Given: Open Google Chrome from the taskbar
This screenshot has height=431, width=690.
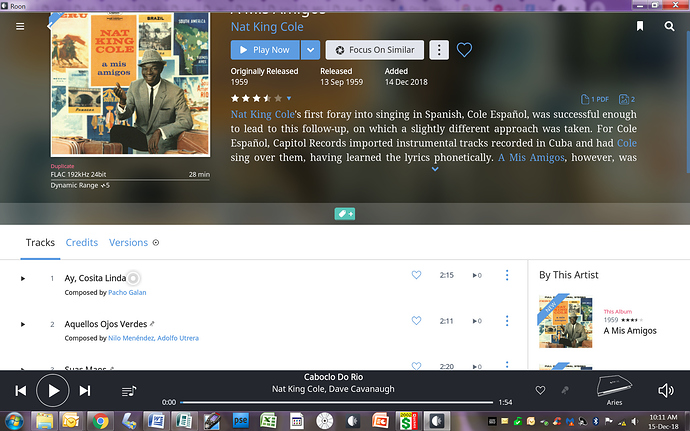Looking at the screenshot, I should [x=100, y=421].
